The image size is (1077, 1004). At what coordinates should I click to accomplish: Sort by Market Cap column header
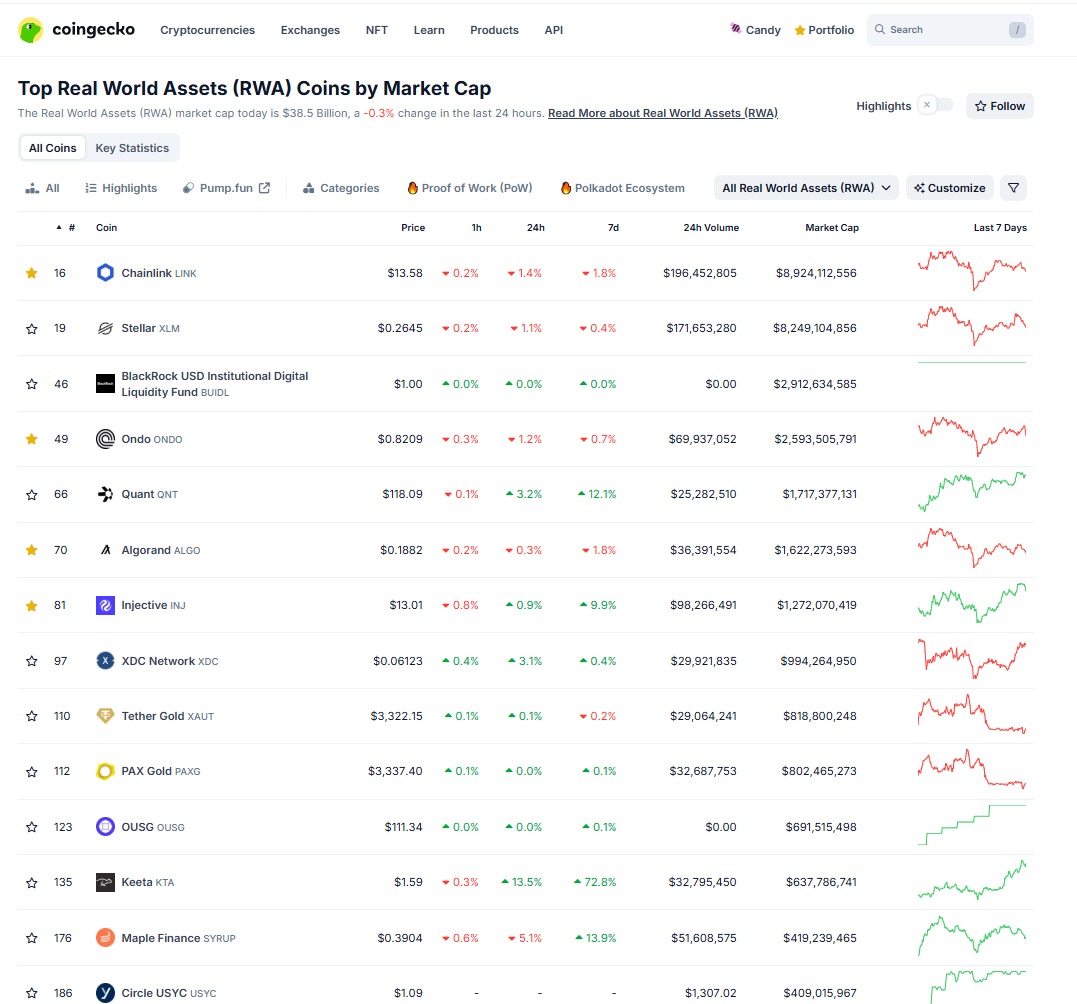click(x=832, y=227)
